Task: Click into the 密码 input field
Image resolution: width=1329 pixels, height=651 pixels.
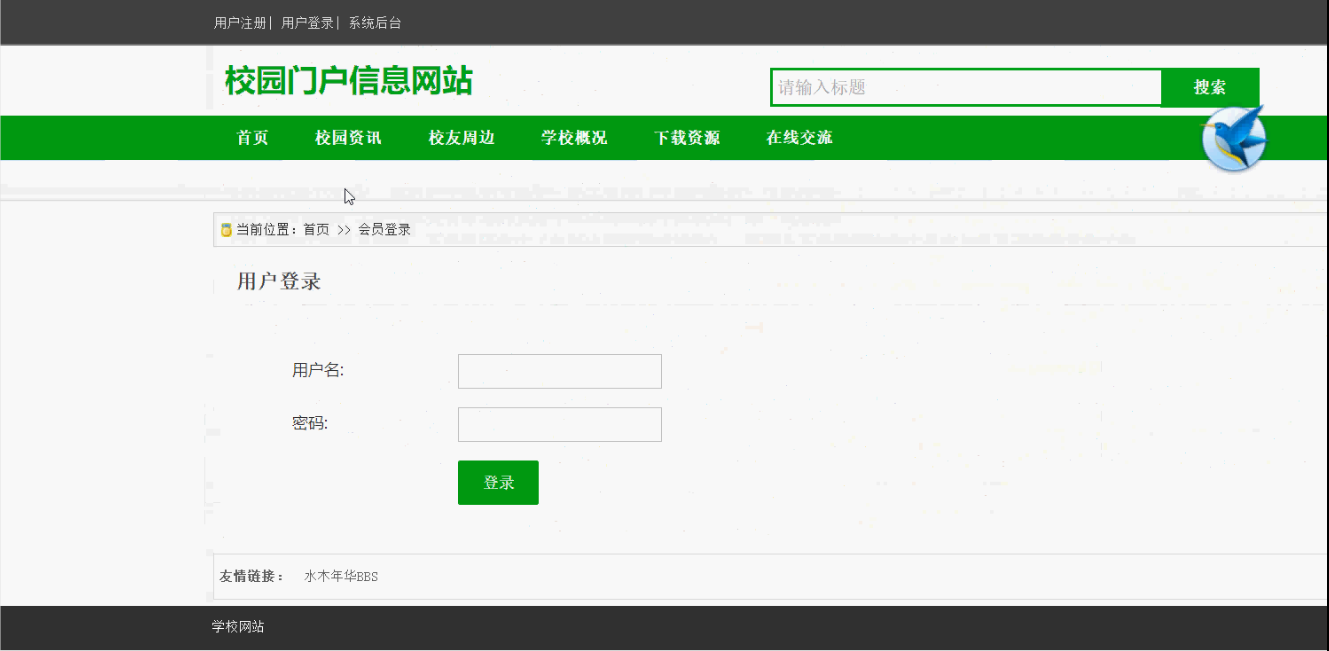Action: pyautogui.click(x=559, y=424)
